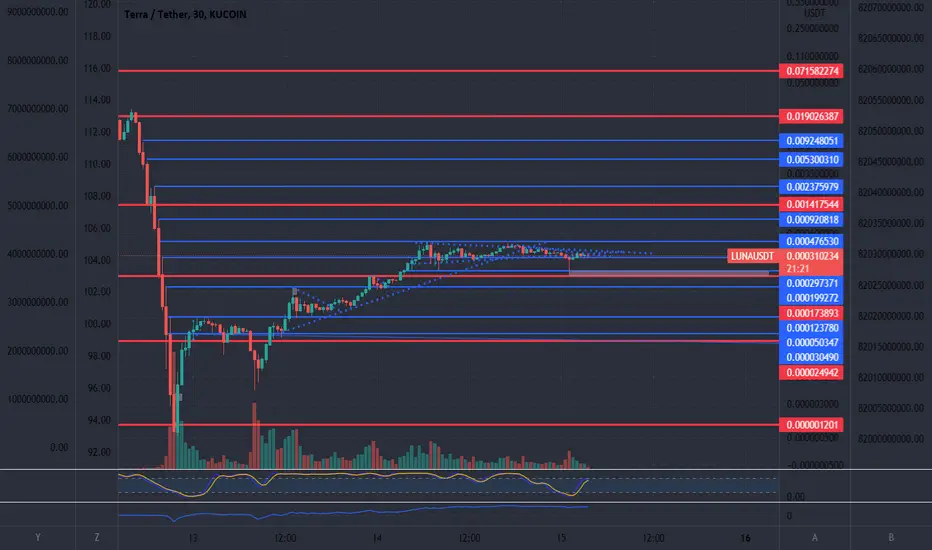Click the blue 0.000476530 price label
The width and height of the screenshot is (932, 550).
[811, 241]
